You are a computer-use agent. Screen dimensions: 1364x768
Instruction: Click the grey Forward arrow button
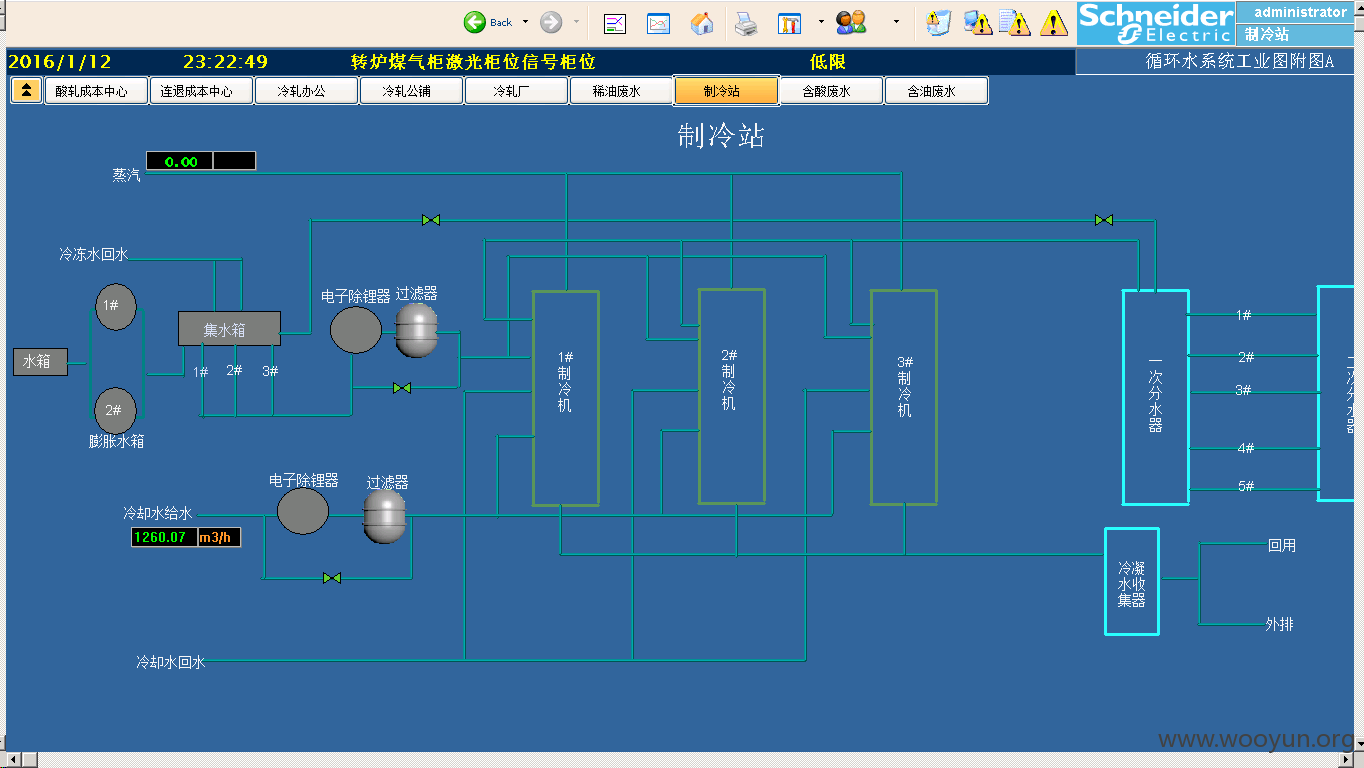550,22
